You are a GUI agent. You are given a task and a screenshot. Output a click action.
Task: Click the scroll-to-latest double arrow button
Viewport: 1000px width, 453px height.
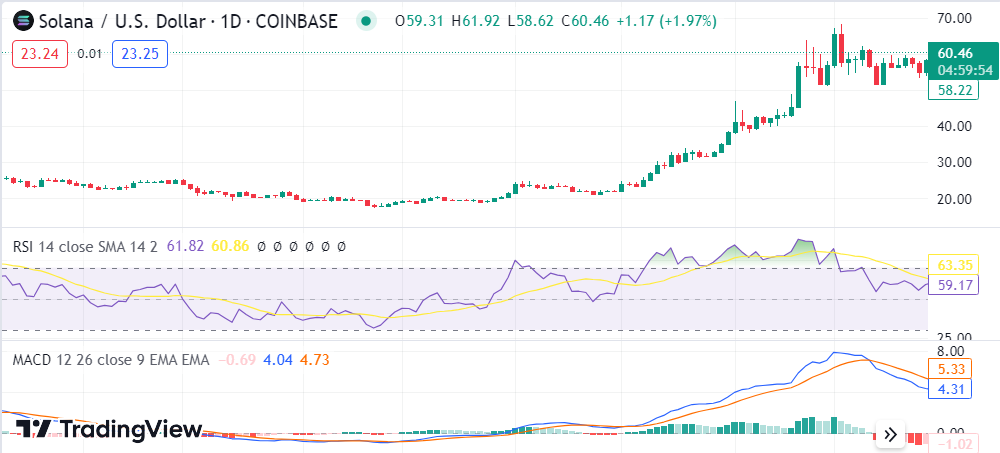coord(889,433)
